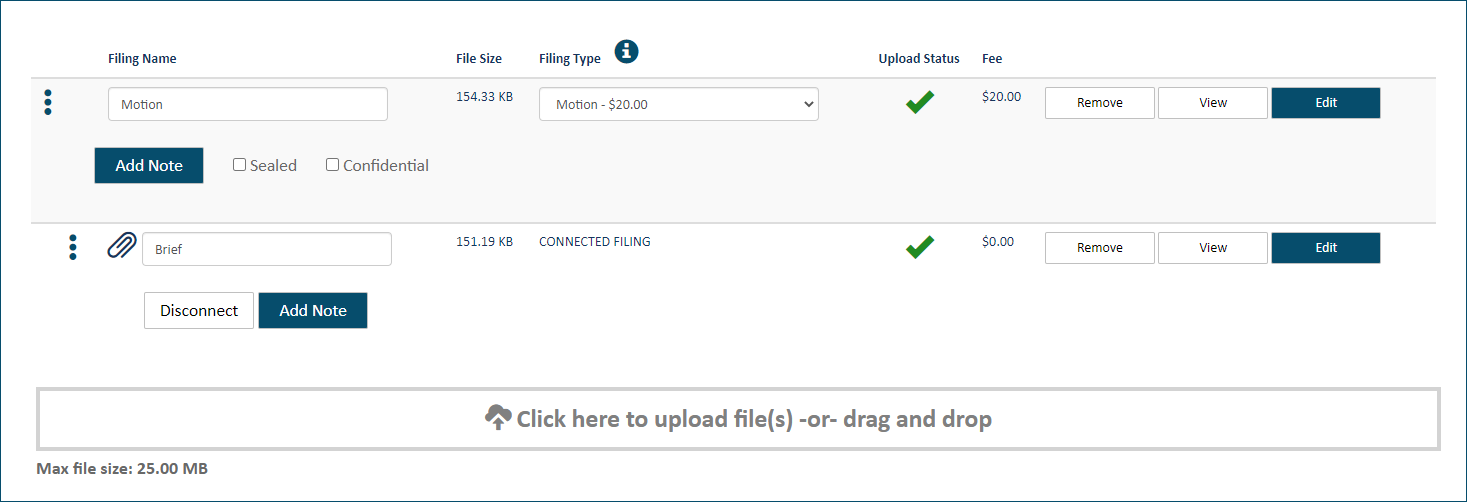Open the three-dot menu for Motion filing

(x=48, y=102)
